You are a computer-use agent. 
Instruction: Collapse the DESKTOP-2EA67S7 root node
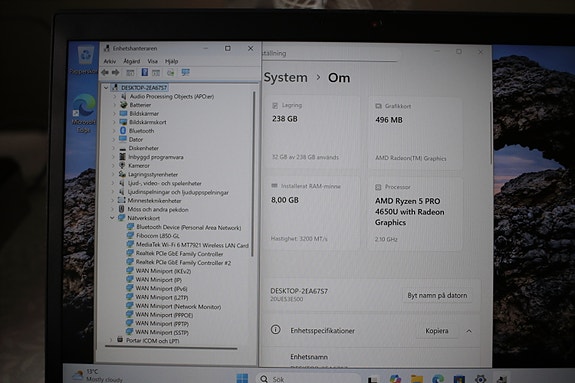[x=106, y=88]
